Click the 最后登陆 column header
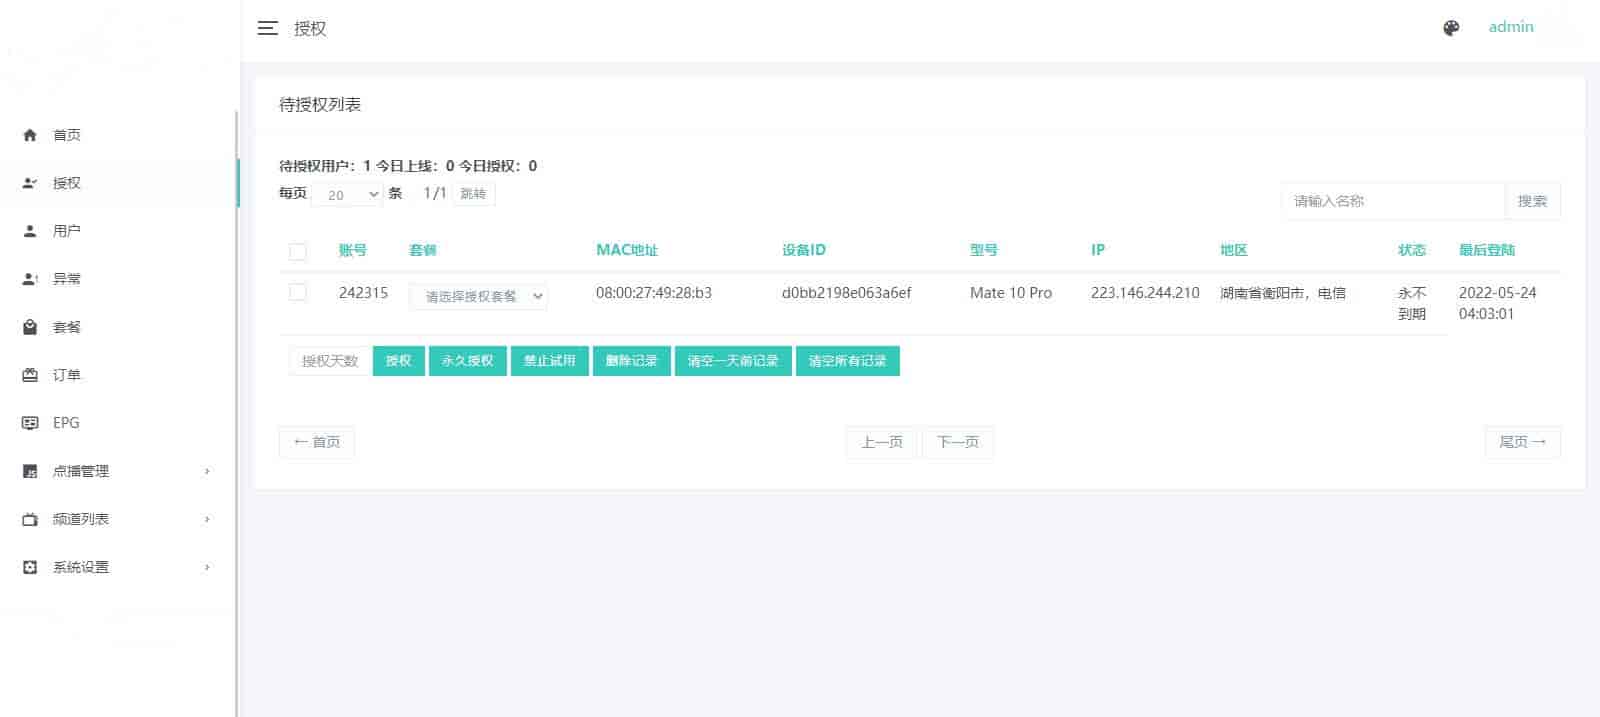Viewport: 1600px width, 717px height. coord(1487,250)
